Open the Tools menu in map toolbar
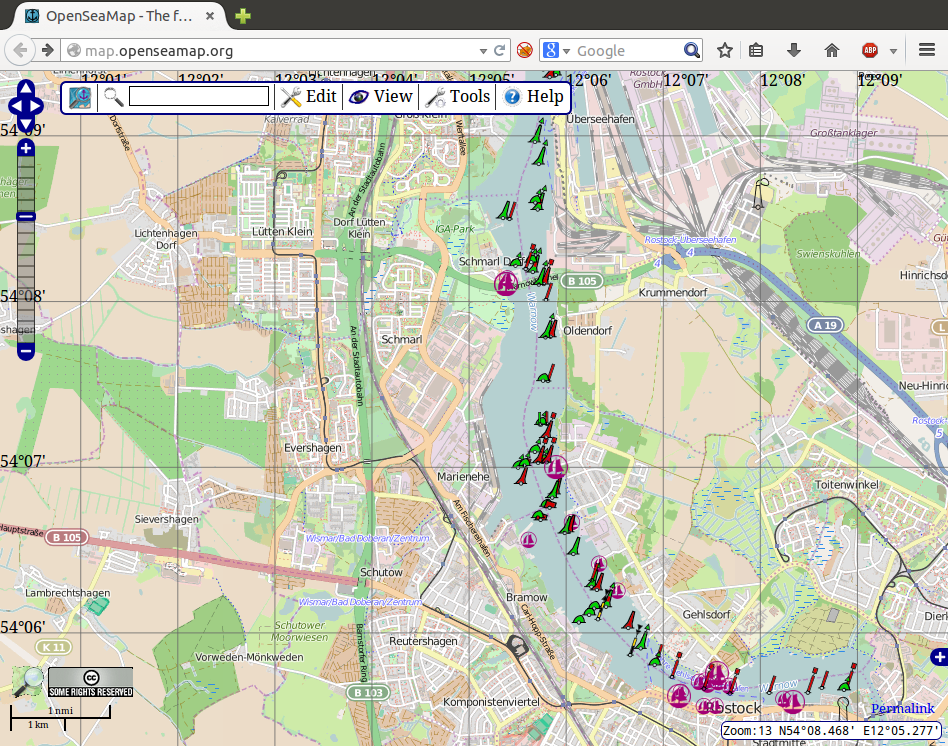The width and height of the screenshot is (948, 746). tap(458, 97)
